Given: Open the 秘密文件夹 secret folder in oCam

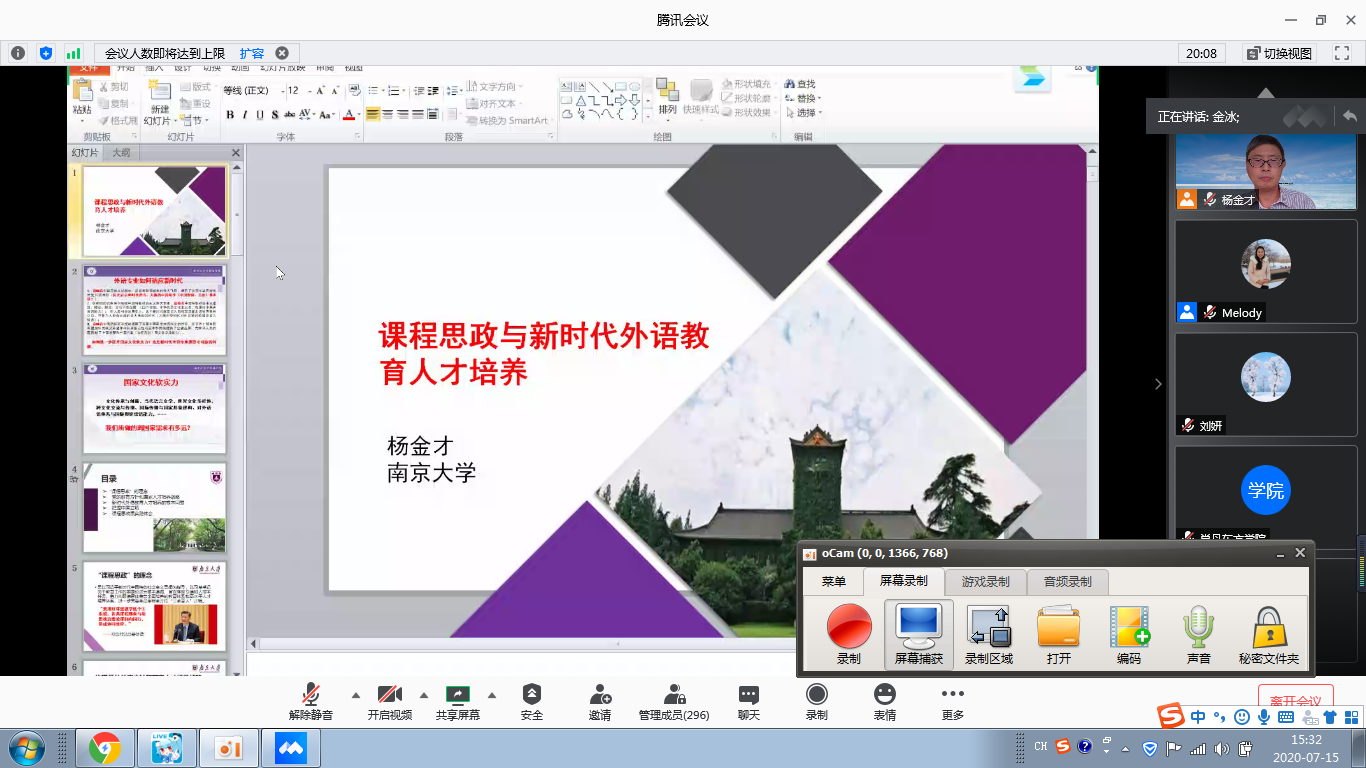Looking at the screenshot, I should (x=1268, y=629).
